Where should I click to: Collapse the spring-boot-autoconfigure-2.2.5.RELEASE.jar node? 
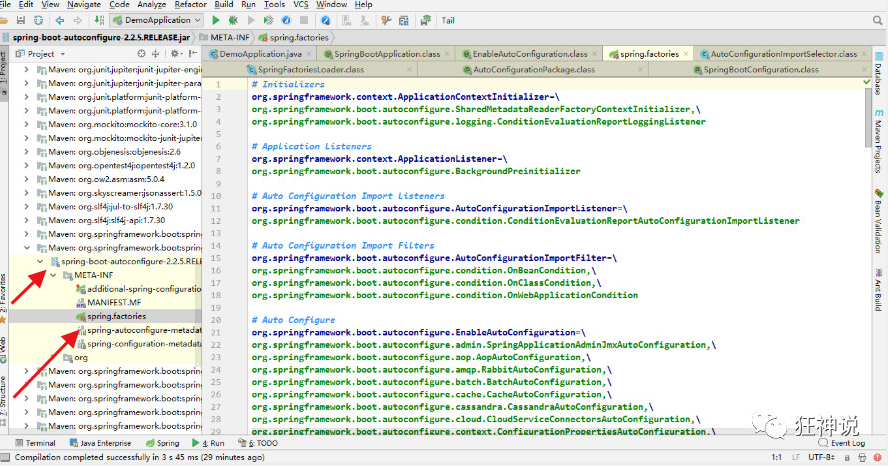pyautogui.click(x=41, y=261)
